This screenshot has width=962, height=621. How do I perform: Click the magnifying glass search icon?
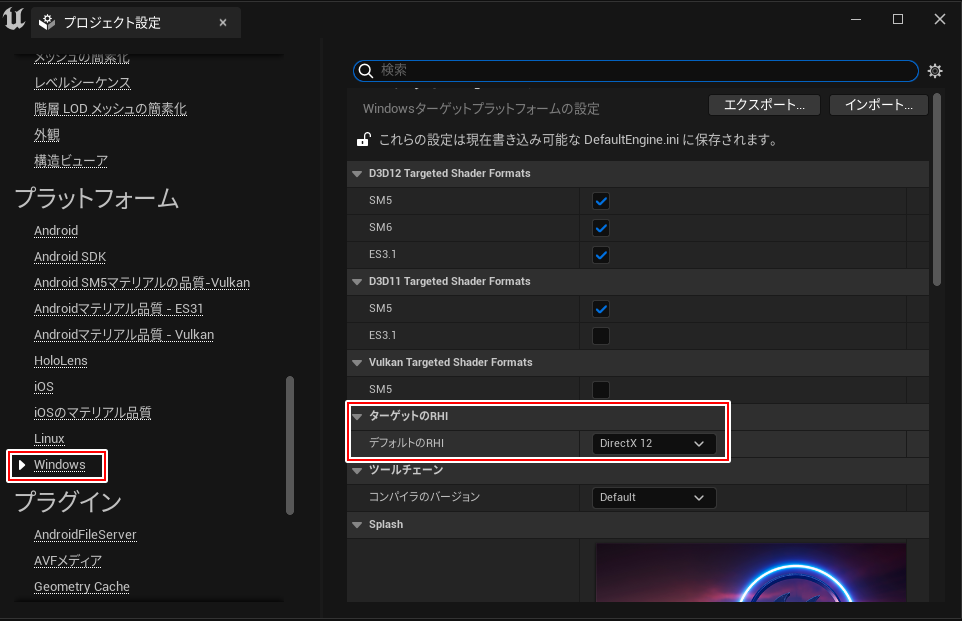pyautogui.click(x=367, y=71)
